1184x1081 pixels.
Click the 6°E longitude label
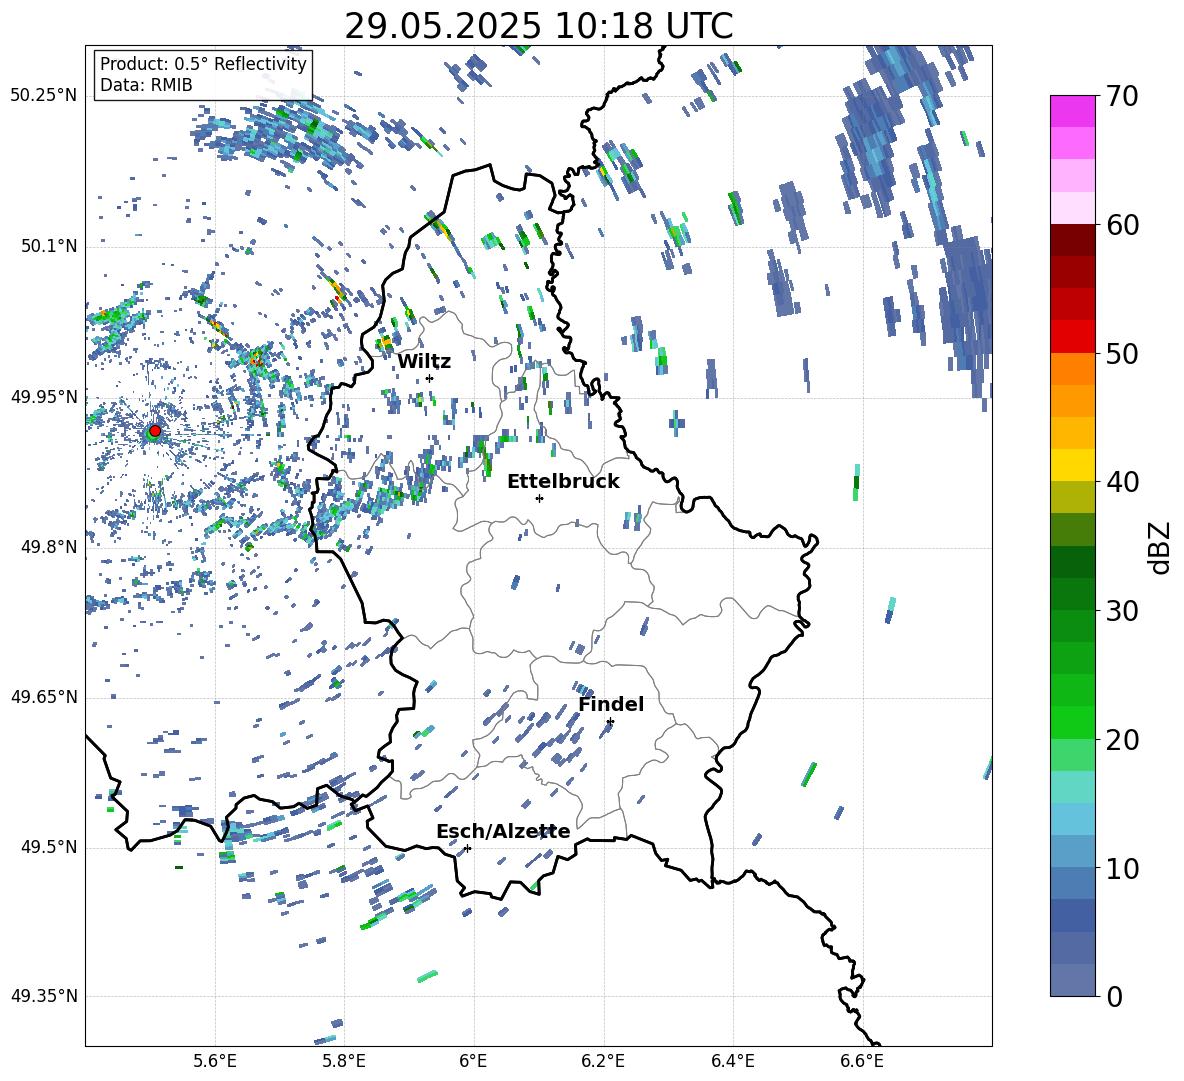[473, 1061]
